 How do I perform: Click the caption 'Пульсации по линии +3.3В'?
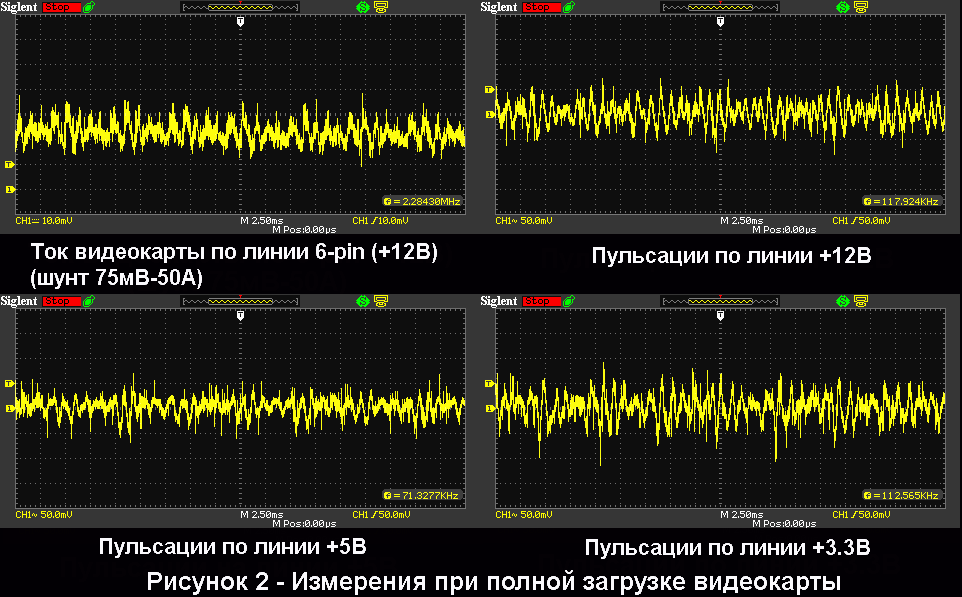[727, 548]
